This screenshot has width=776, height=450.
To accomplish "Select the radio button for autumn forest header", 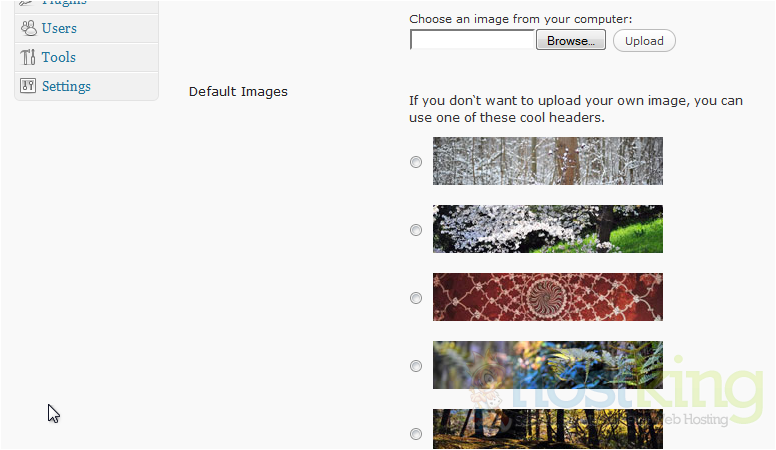I will tap(416, 434).
